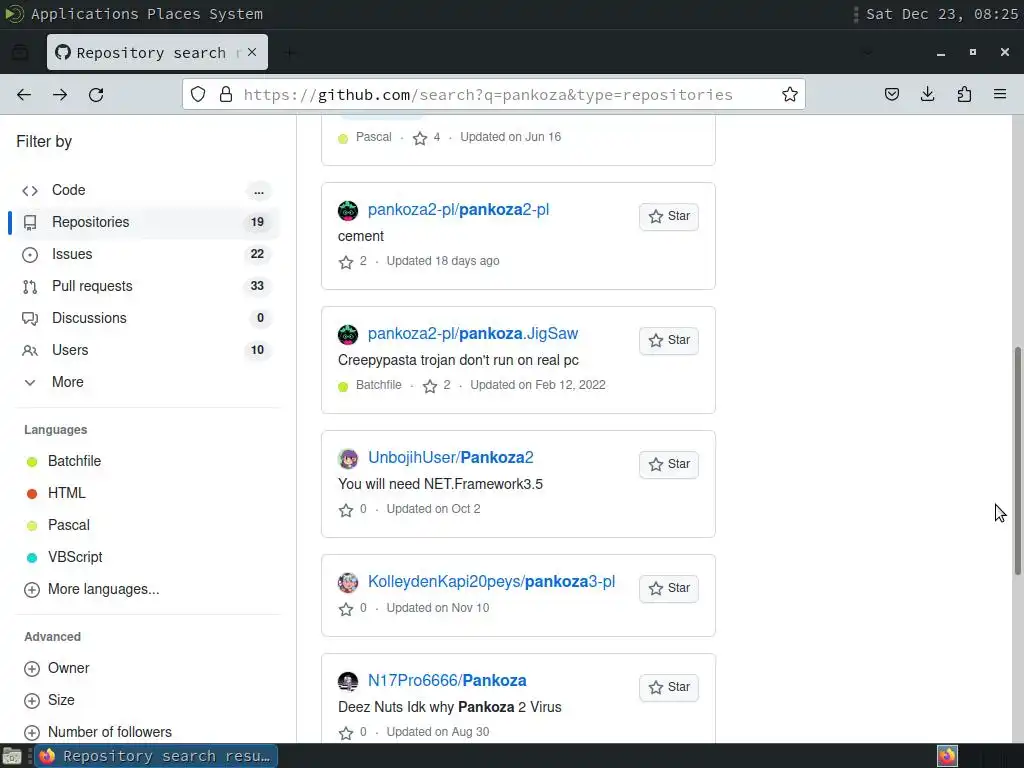
Task: Star the pankoza3-pl repository
Action: coord(669,588)
